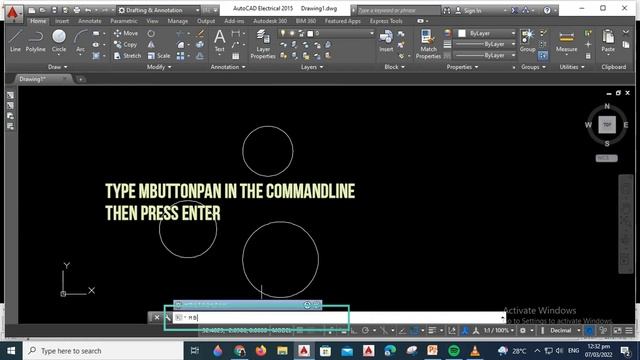Click the Plot printer icon
Screen dimensions: 640x360
(x=76, y=10)
